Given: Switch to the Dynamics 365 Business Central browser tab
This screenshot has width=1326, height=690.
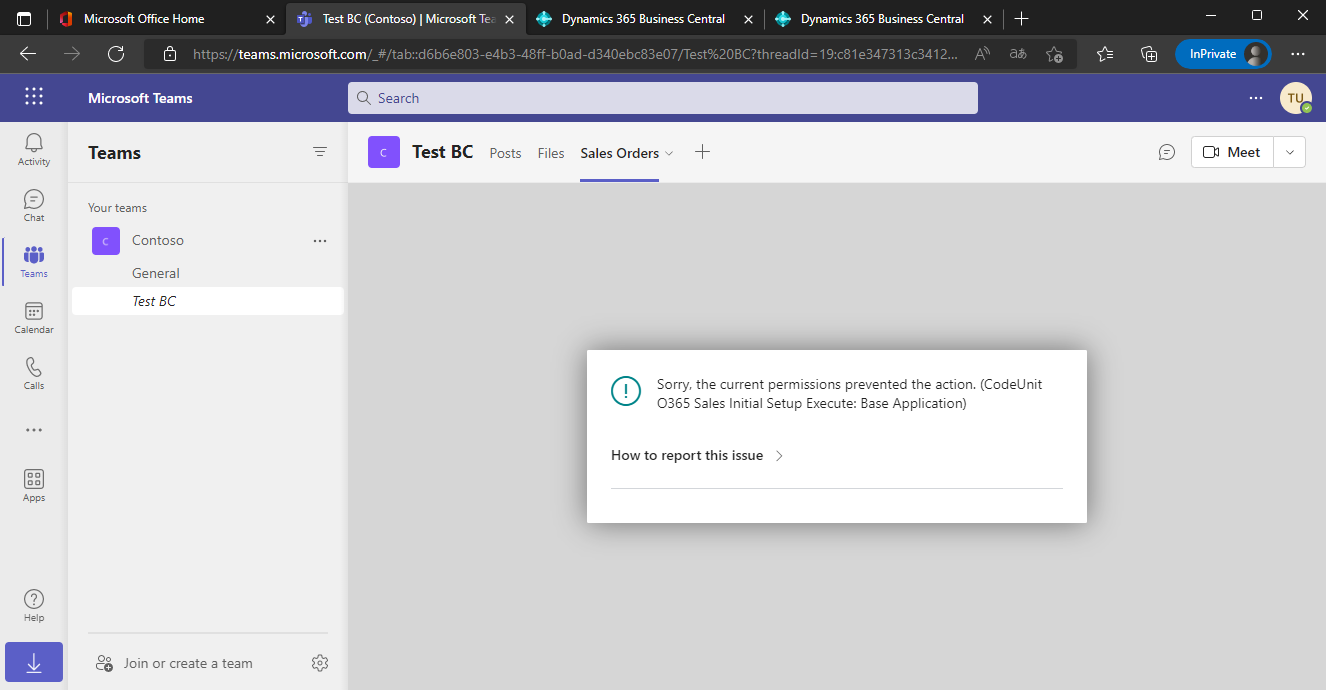Looking at the screenshot, I should 643,18.
